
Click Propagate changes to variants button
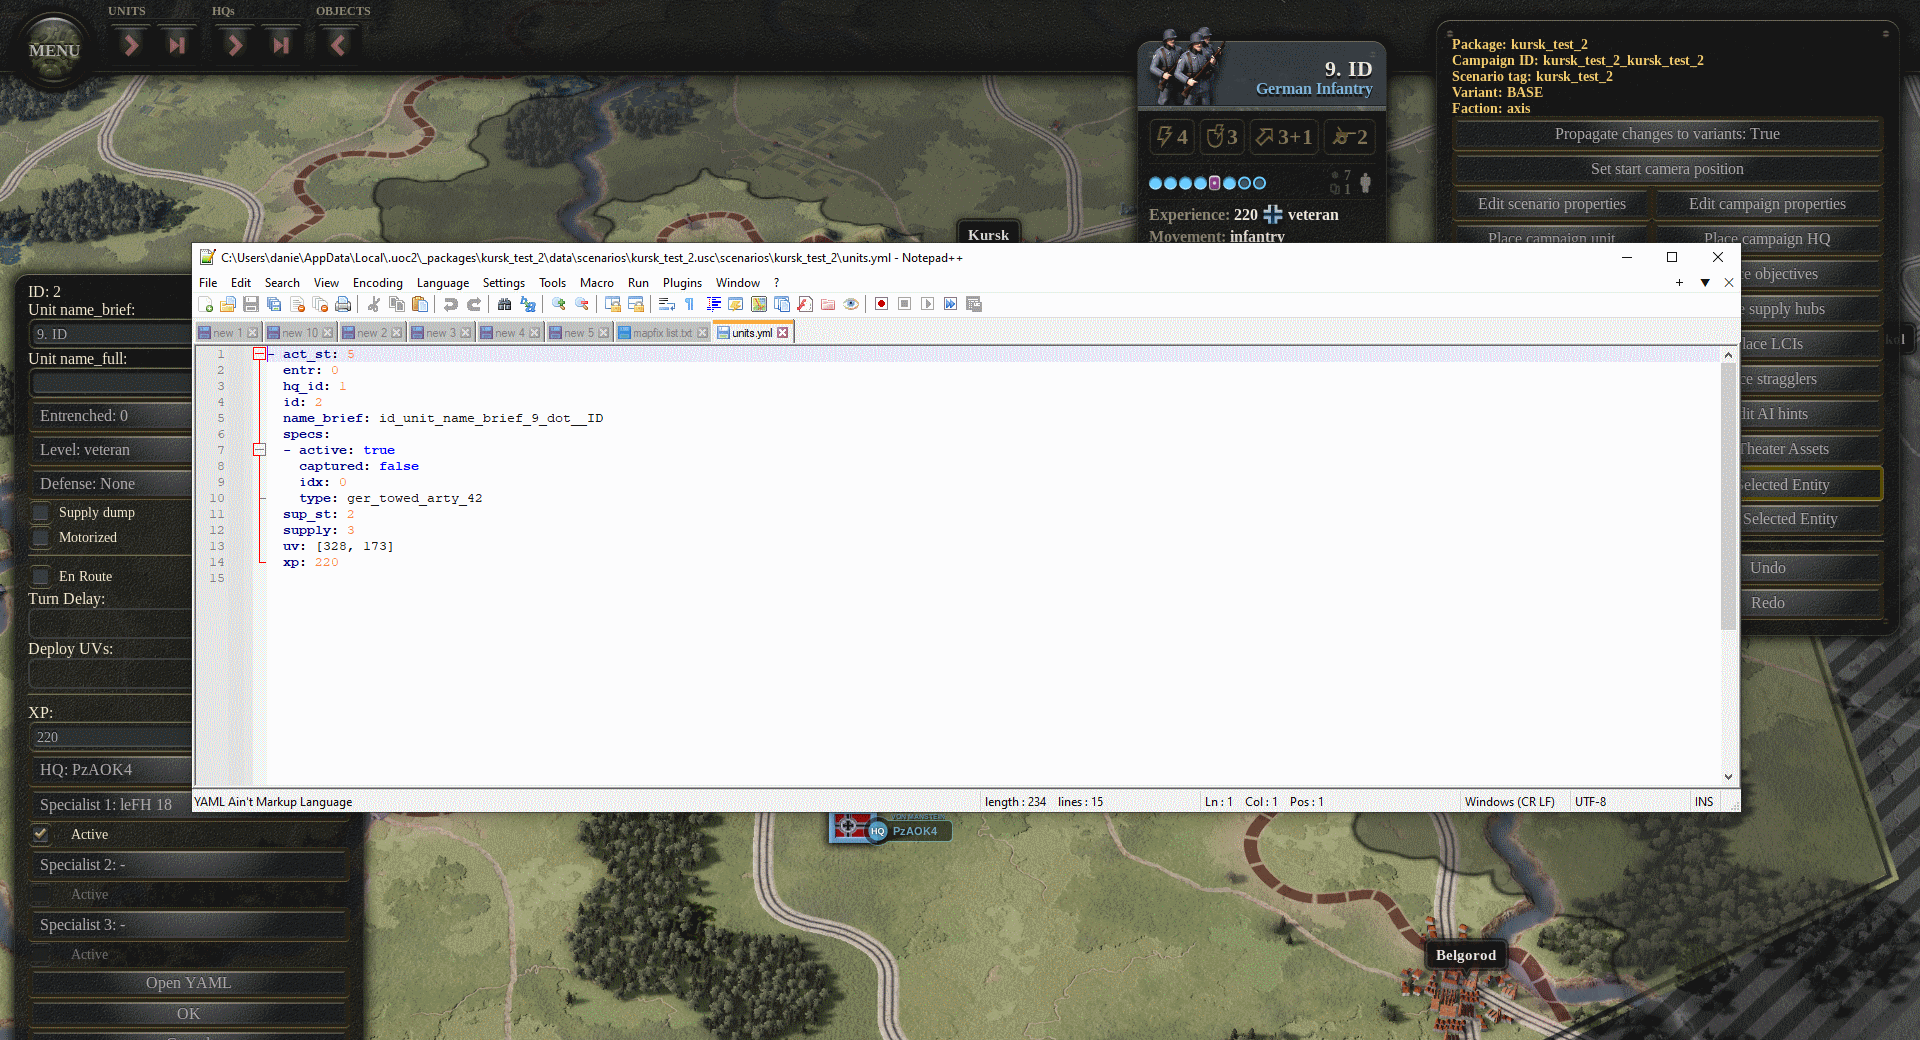(x=1667, y=134)
